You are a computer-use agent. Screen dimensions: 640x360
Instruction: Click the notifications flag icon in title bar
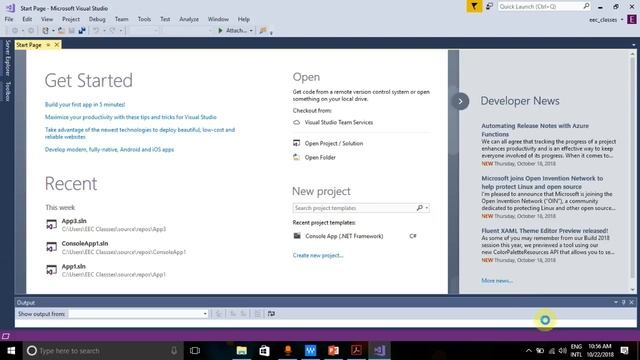click(x=474, y=7)
